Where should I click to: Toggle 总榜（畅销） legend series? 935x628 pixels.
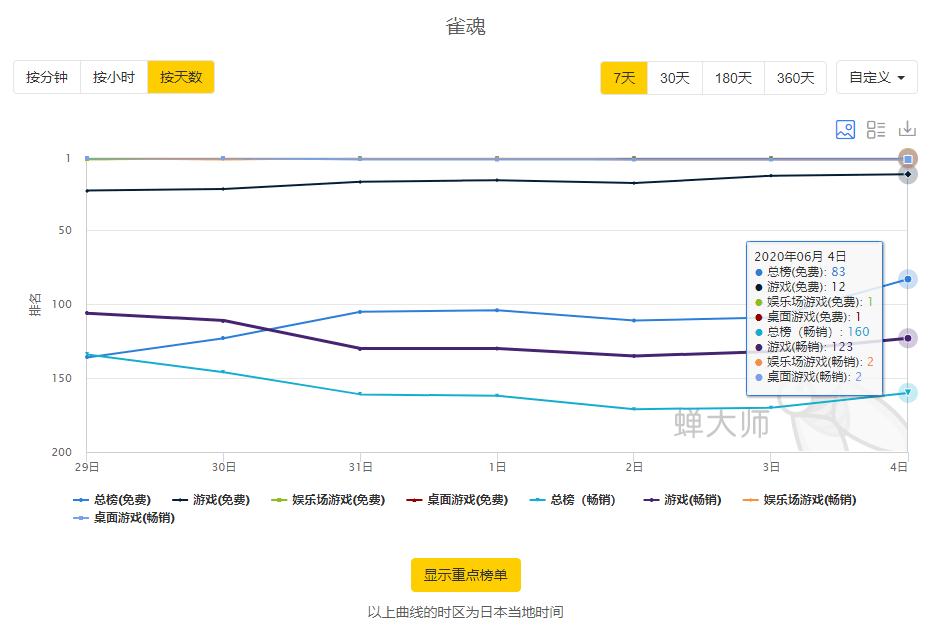pyautogui.click(x=572, y=500)
